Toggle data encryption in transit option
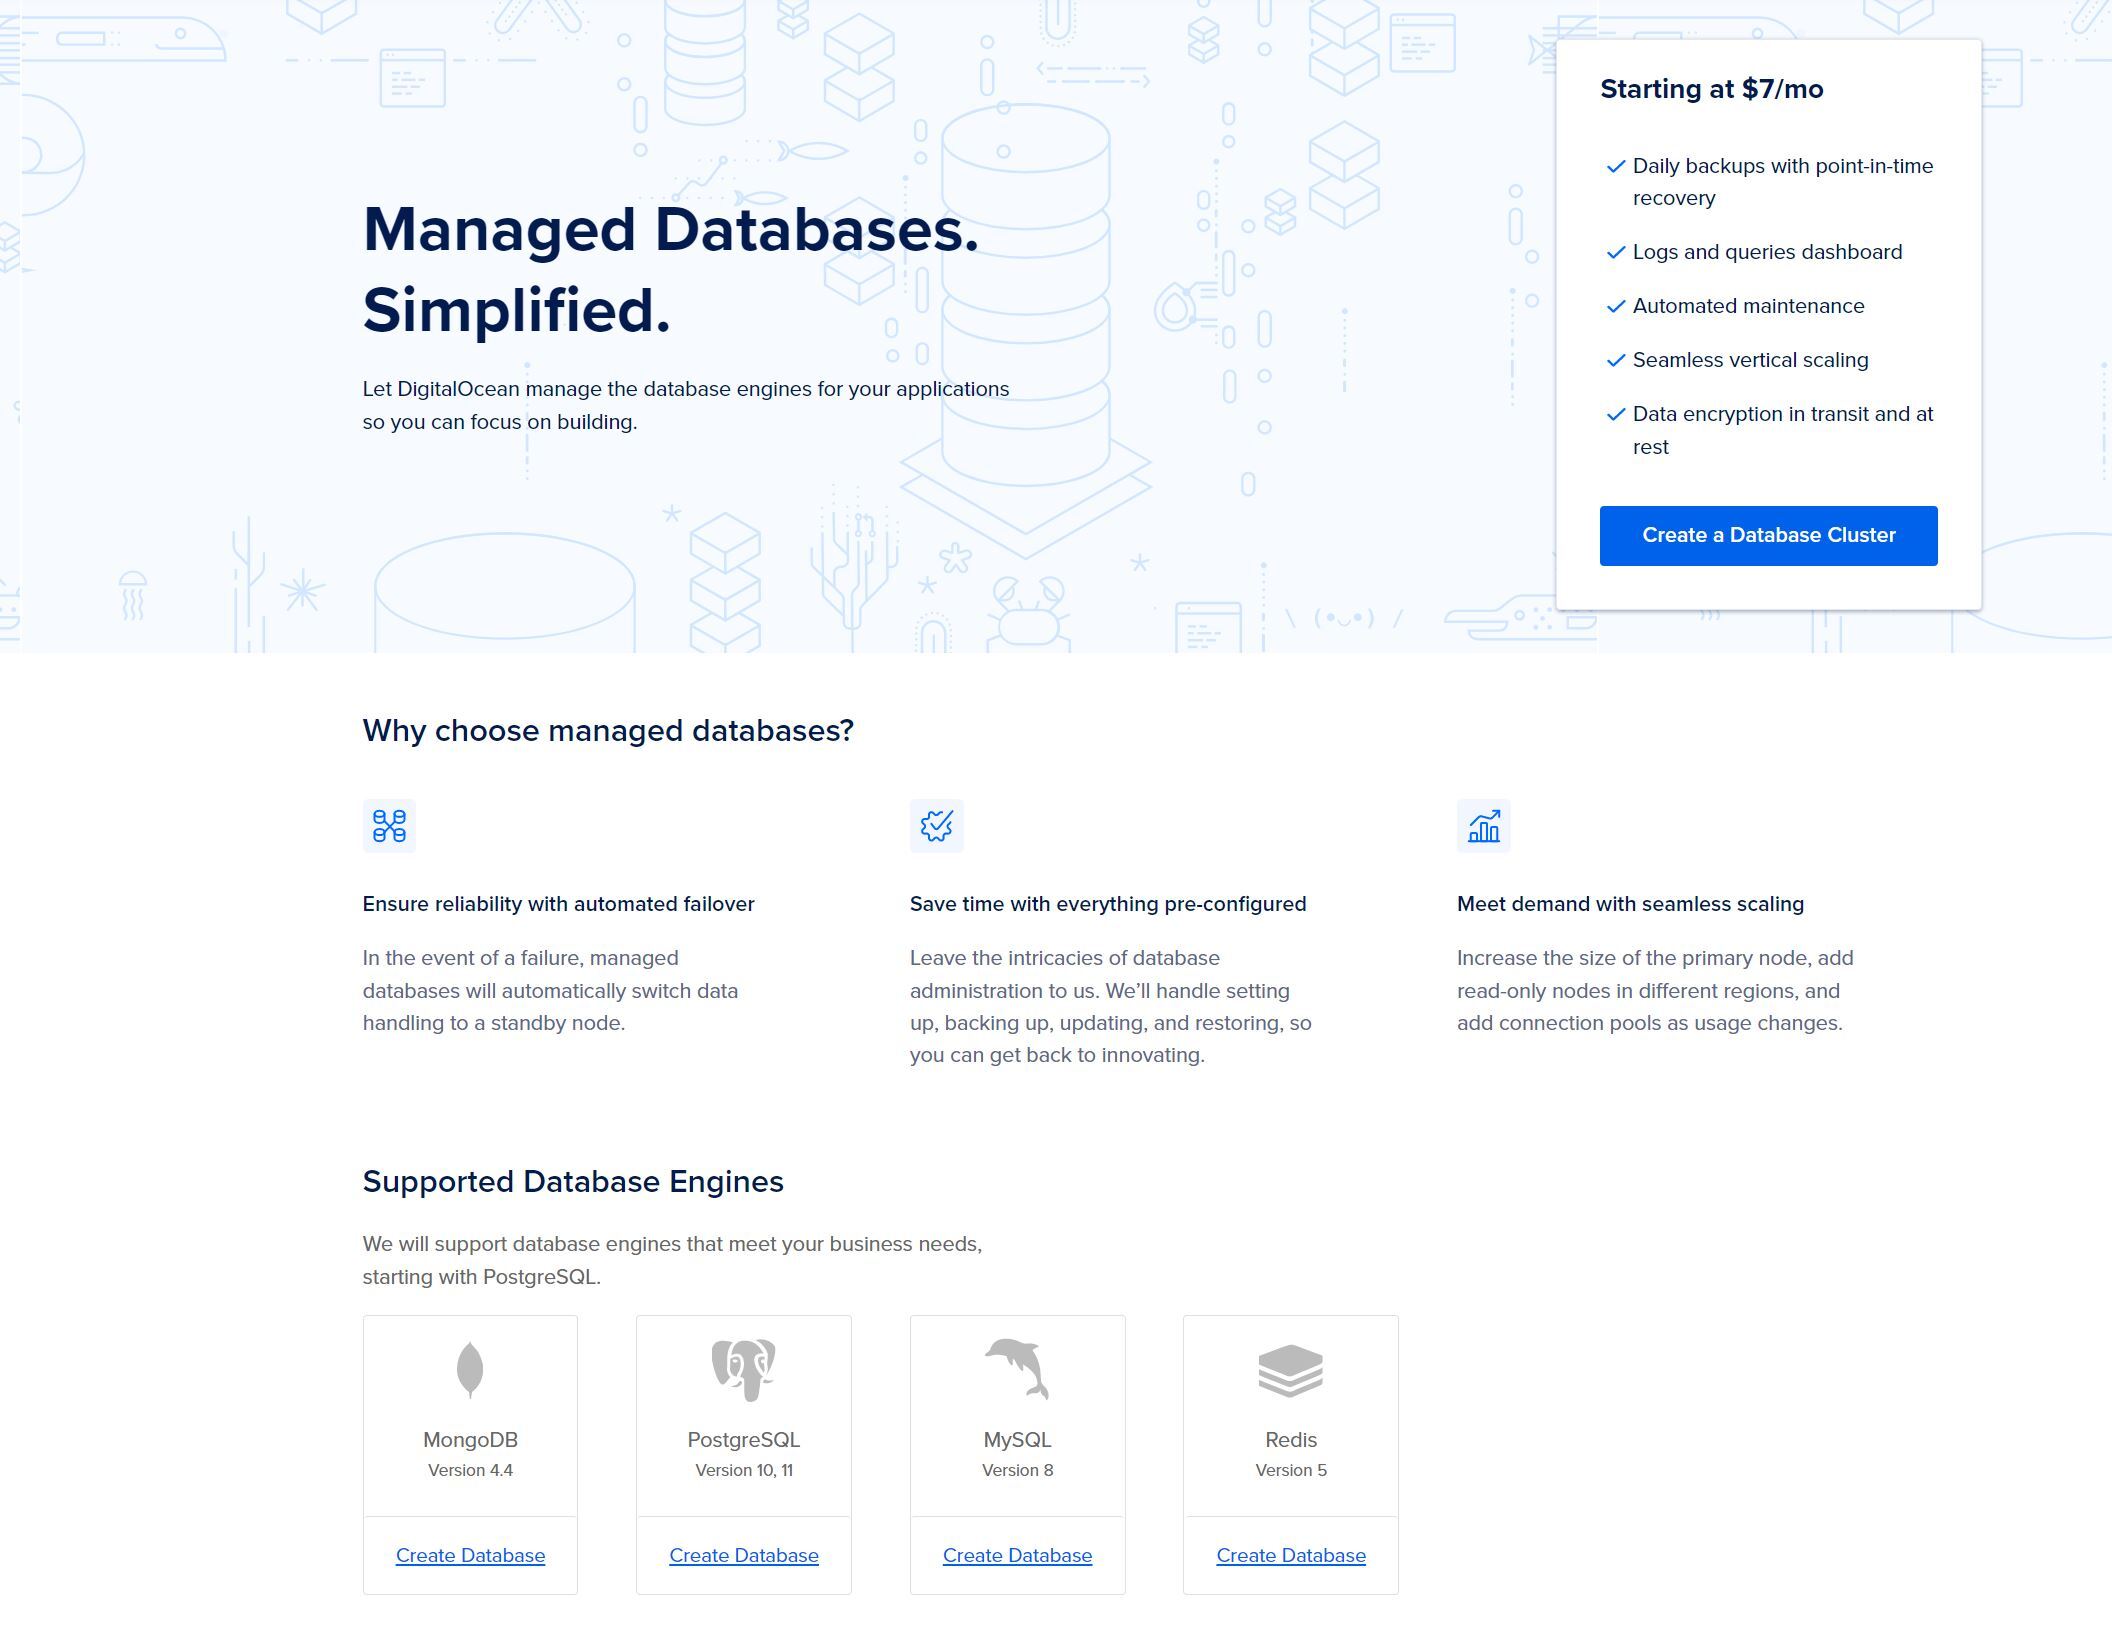 pos(1613,413)
